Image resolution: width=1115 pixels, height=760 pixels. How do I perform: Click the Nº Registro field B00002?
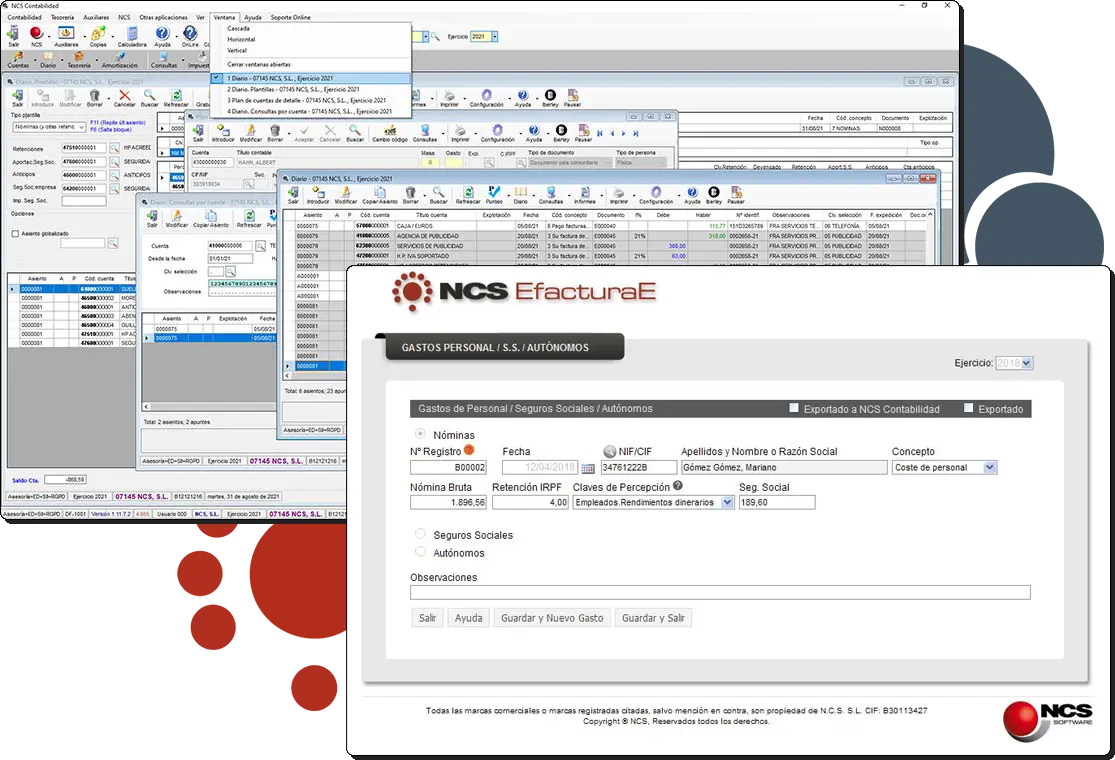[449, 467]
